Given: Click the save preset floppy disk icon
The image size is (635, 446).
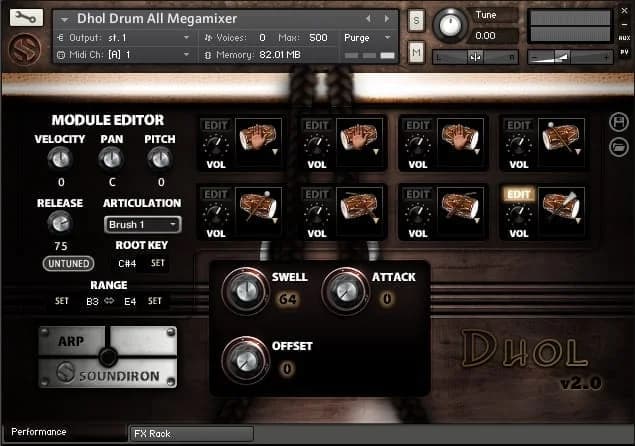Looking at the screenshot, I should 618,121.
